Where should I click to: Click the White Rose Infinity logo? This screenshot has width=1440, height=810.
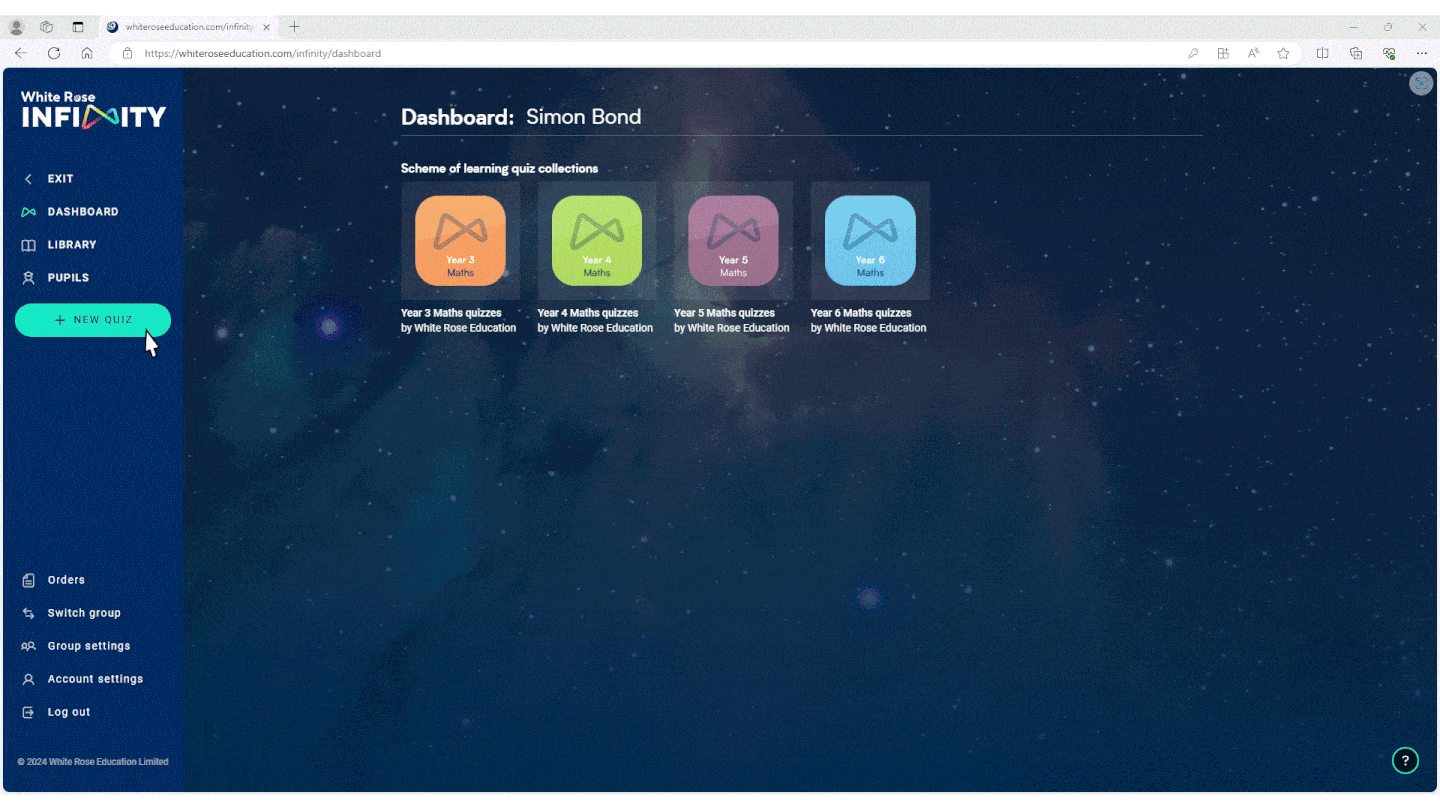[x=93, y=110]
